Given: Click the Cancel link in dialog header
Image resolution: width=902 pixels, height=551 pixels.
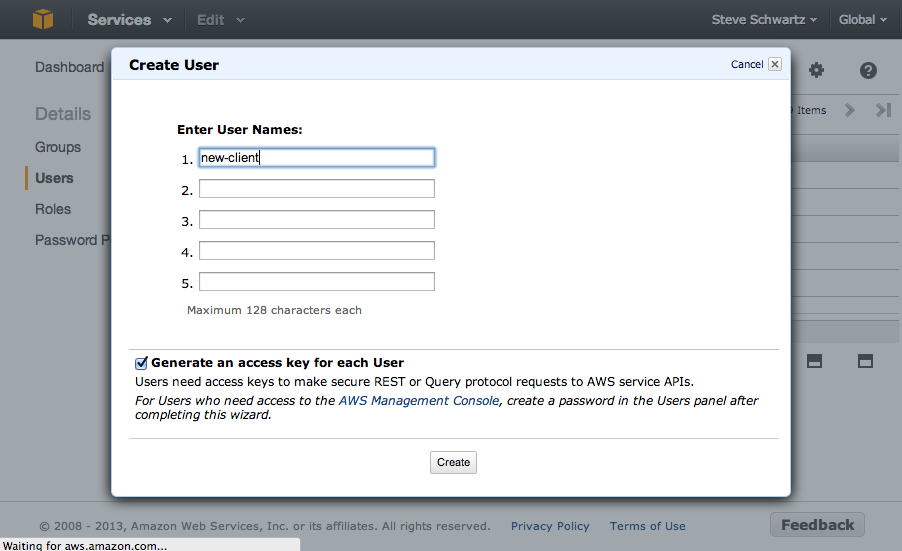Looking at the screenshot, I should coord(747,64).
